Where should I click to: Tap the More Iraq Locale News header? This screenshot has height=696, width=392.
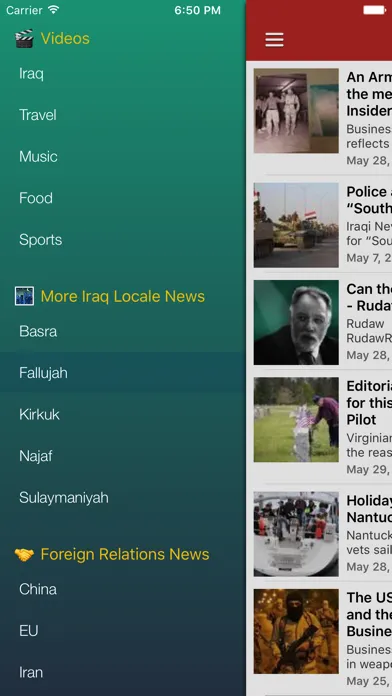[x=123, y=296]
